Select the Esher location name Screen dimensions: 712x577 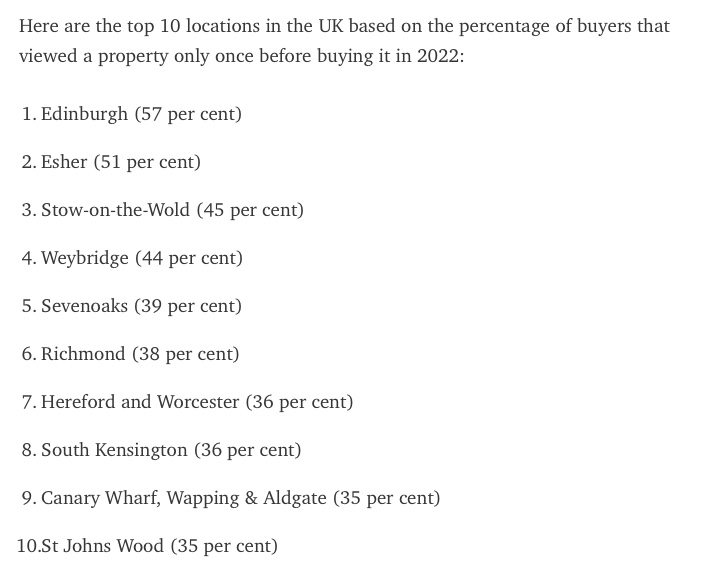tap(64, 162)
